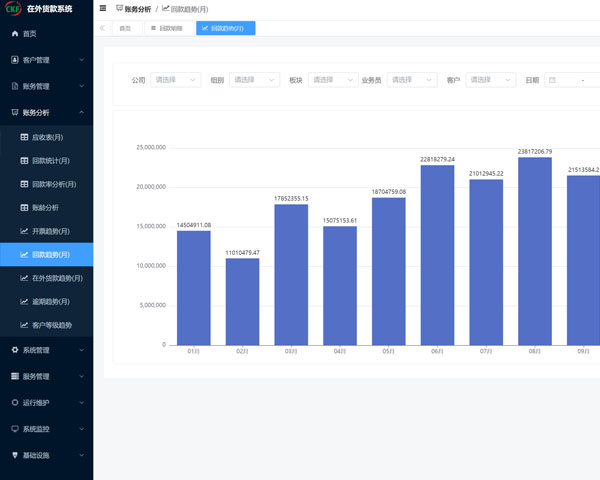Switch to the 首页 tab
This screenshot has height=480, width=600.
click(x=125, y=28)
